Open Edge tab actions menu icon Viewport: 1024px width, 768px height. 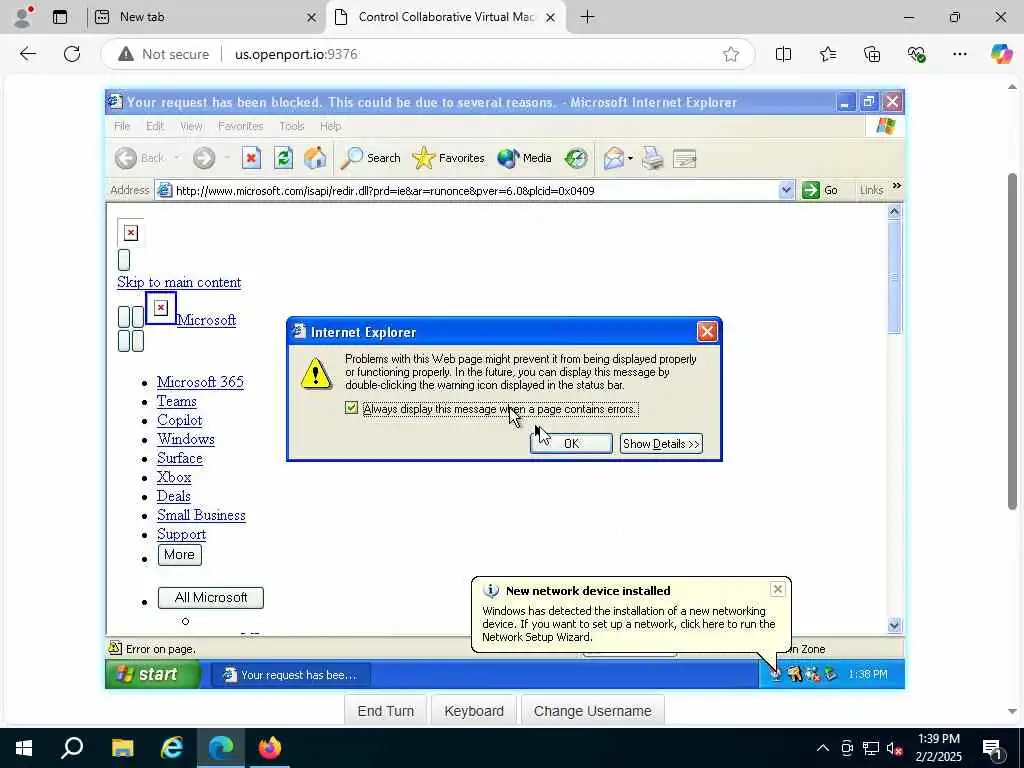pos(60,17)
